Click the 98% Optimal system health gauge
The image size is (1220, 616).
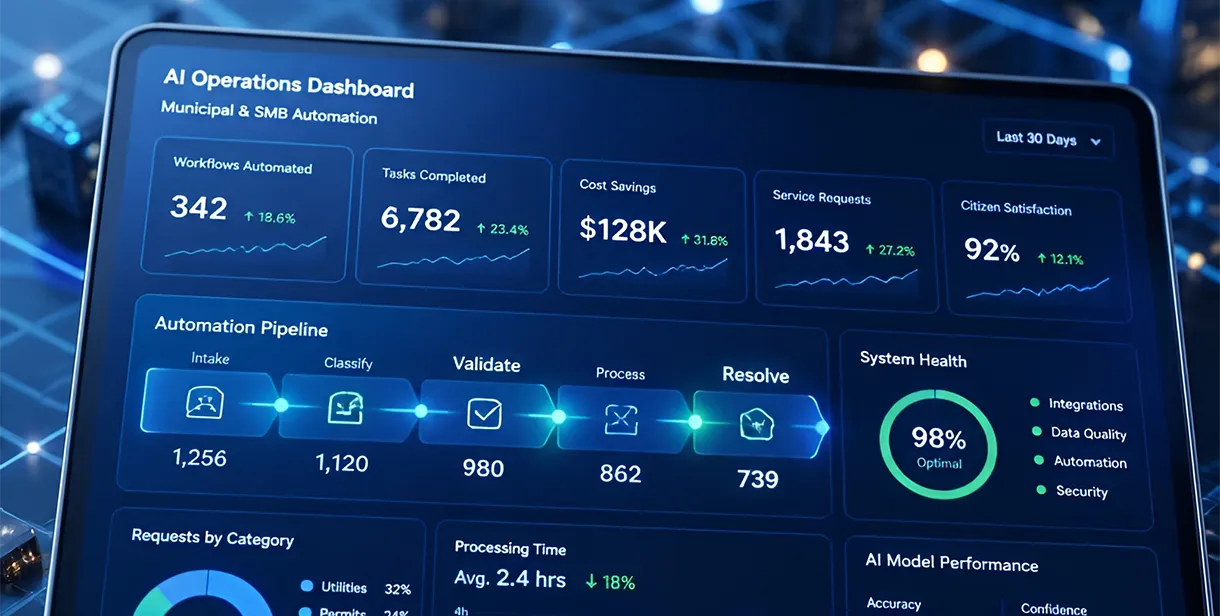938,445
